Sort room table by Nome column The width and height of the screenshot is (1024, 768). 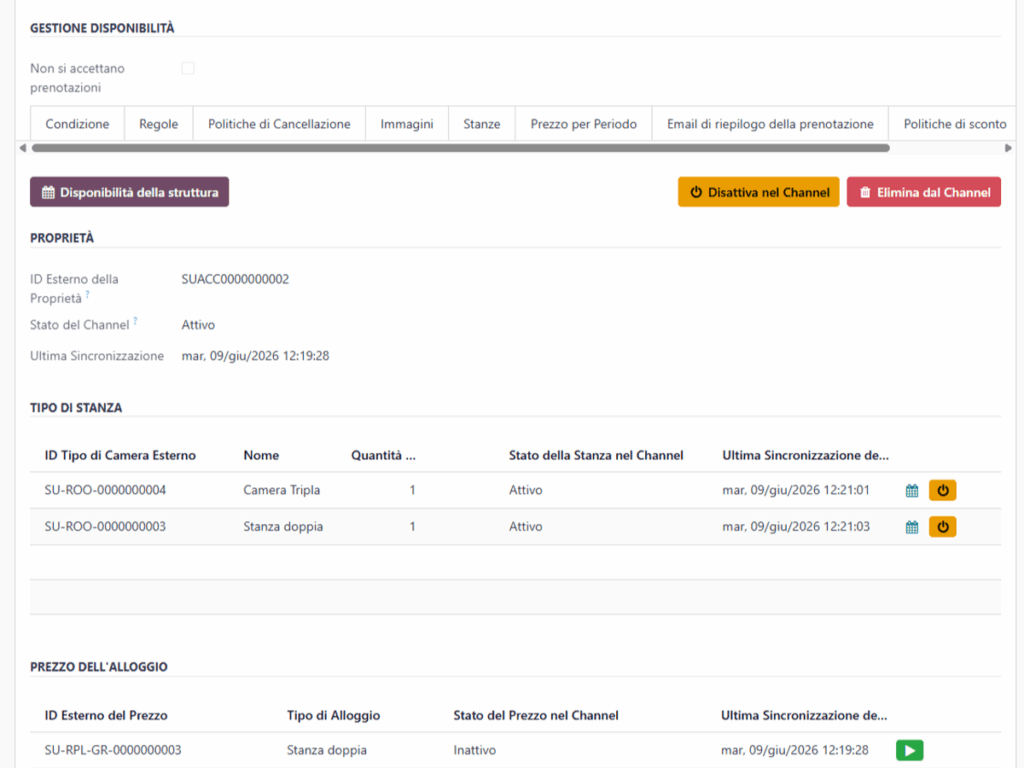pos(261,455)
